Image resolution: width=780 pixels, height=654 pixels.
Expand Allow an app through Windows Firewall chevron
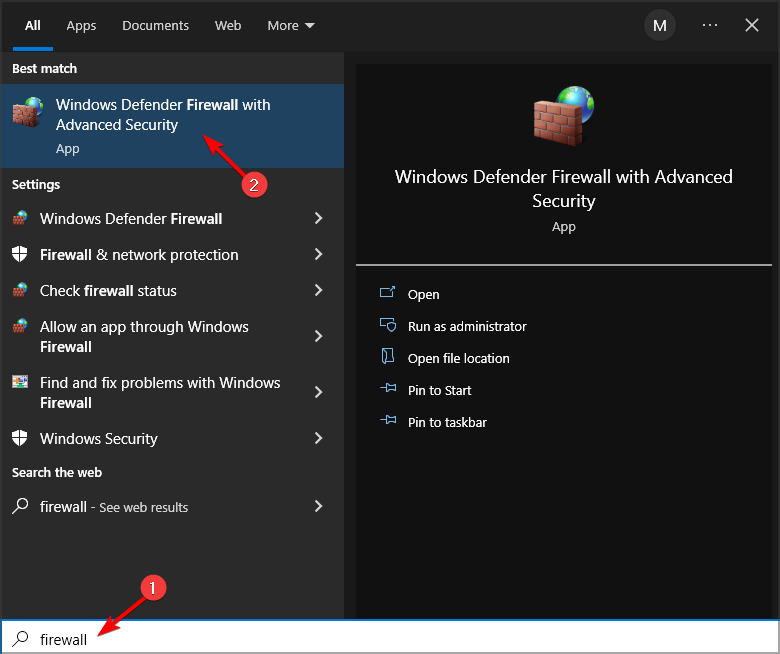click(318, 336)
